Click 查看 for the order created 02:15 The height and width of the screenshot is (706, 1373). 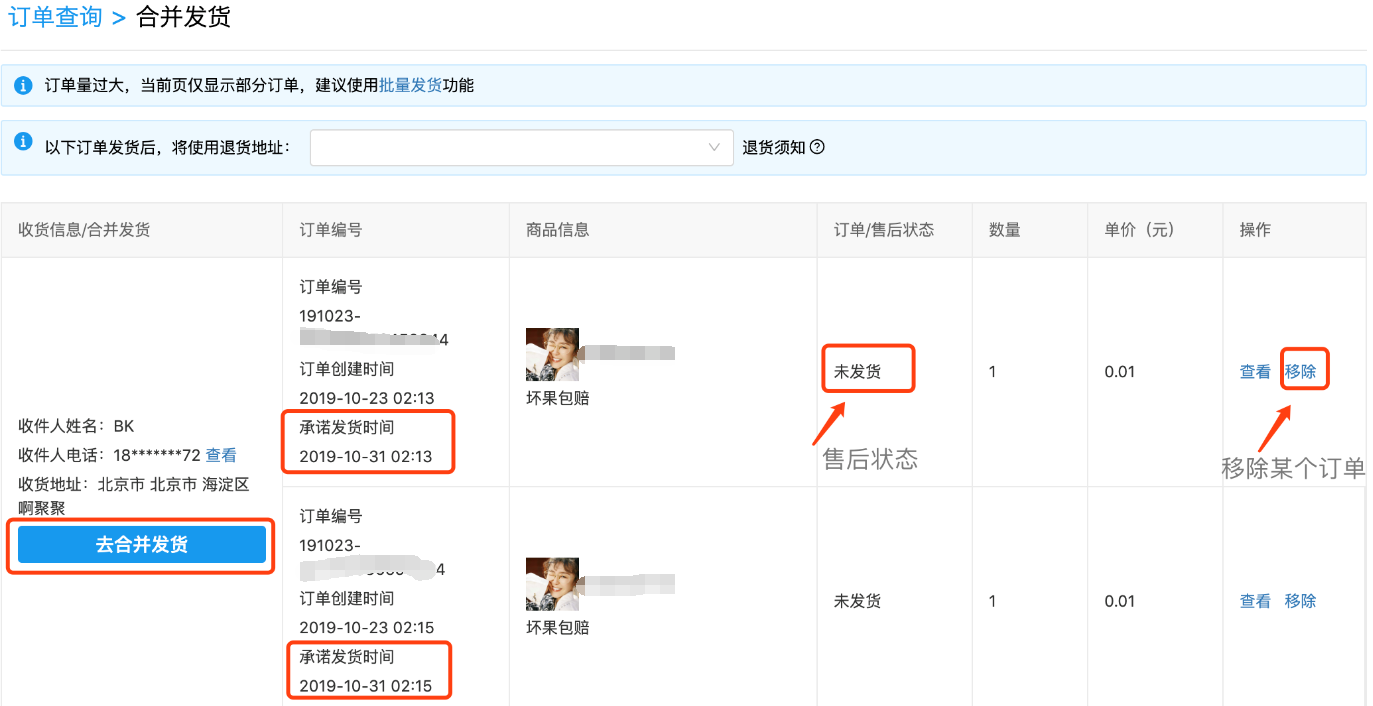pyautogui.click(x=1255, y=601)
